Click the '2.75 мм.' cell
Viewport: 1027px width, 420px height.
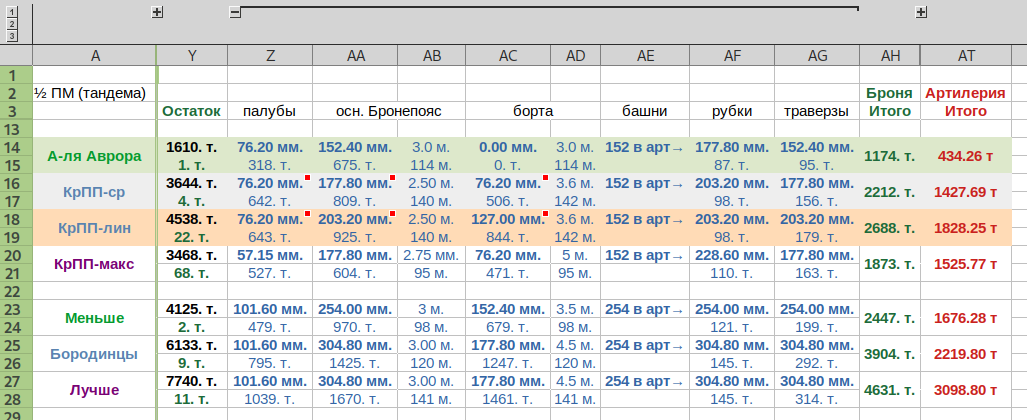click(432, 255)
